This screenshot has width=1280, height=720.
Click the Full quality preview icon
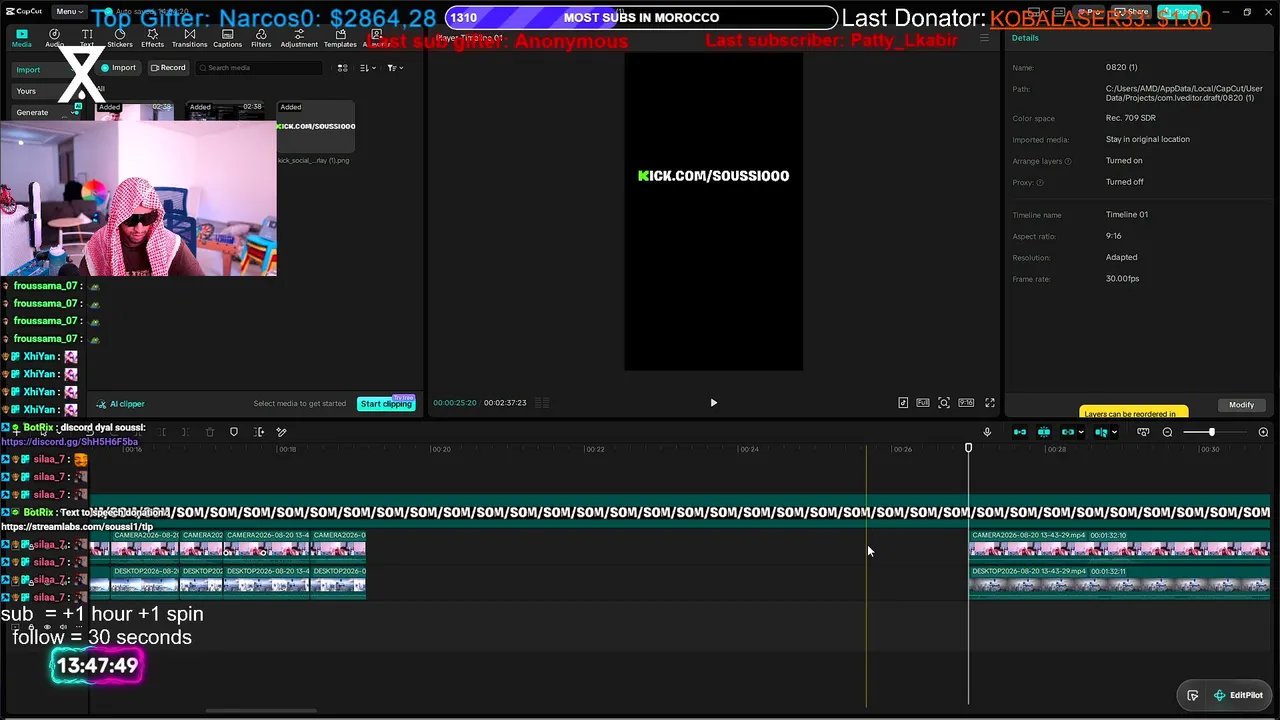click(923, 403)
